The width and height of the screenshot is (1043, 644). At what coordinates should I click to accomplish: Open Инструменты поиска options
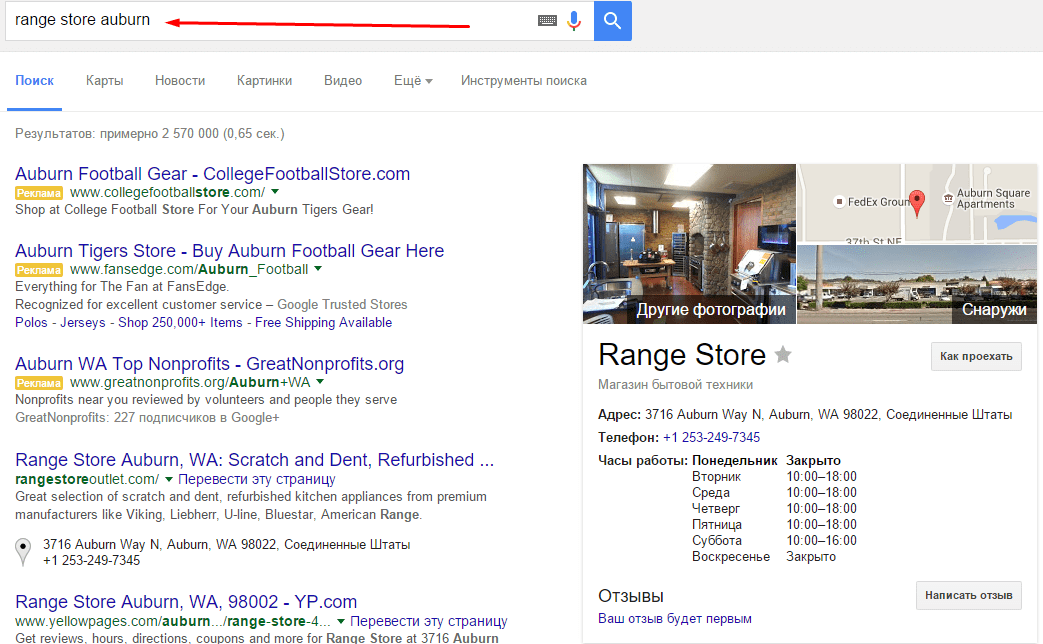[523, 81]
